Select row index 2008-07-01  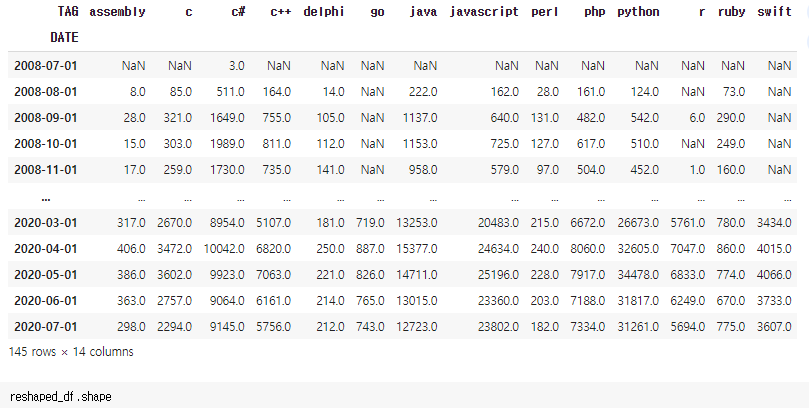tap(45, 66)
